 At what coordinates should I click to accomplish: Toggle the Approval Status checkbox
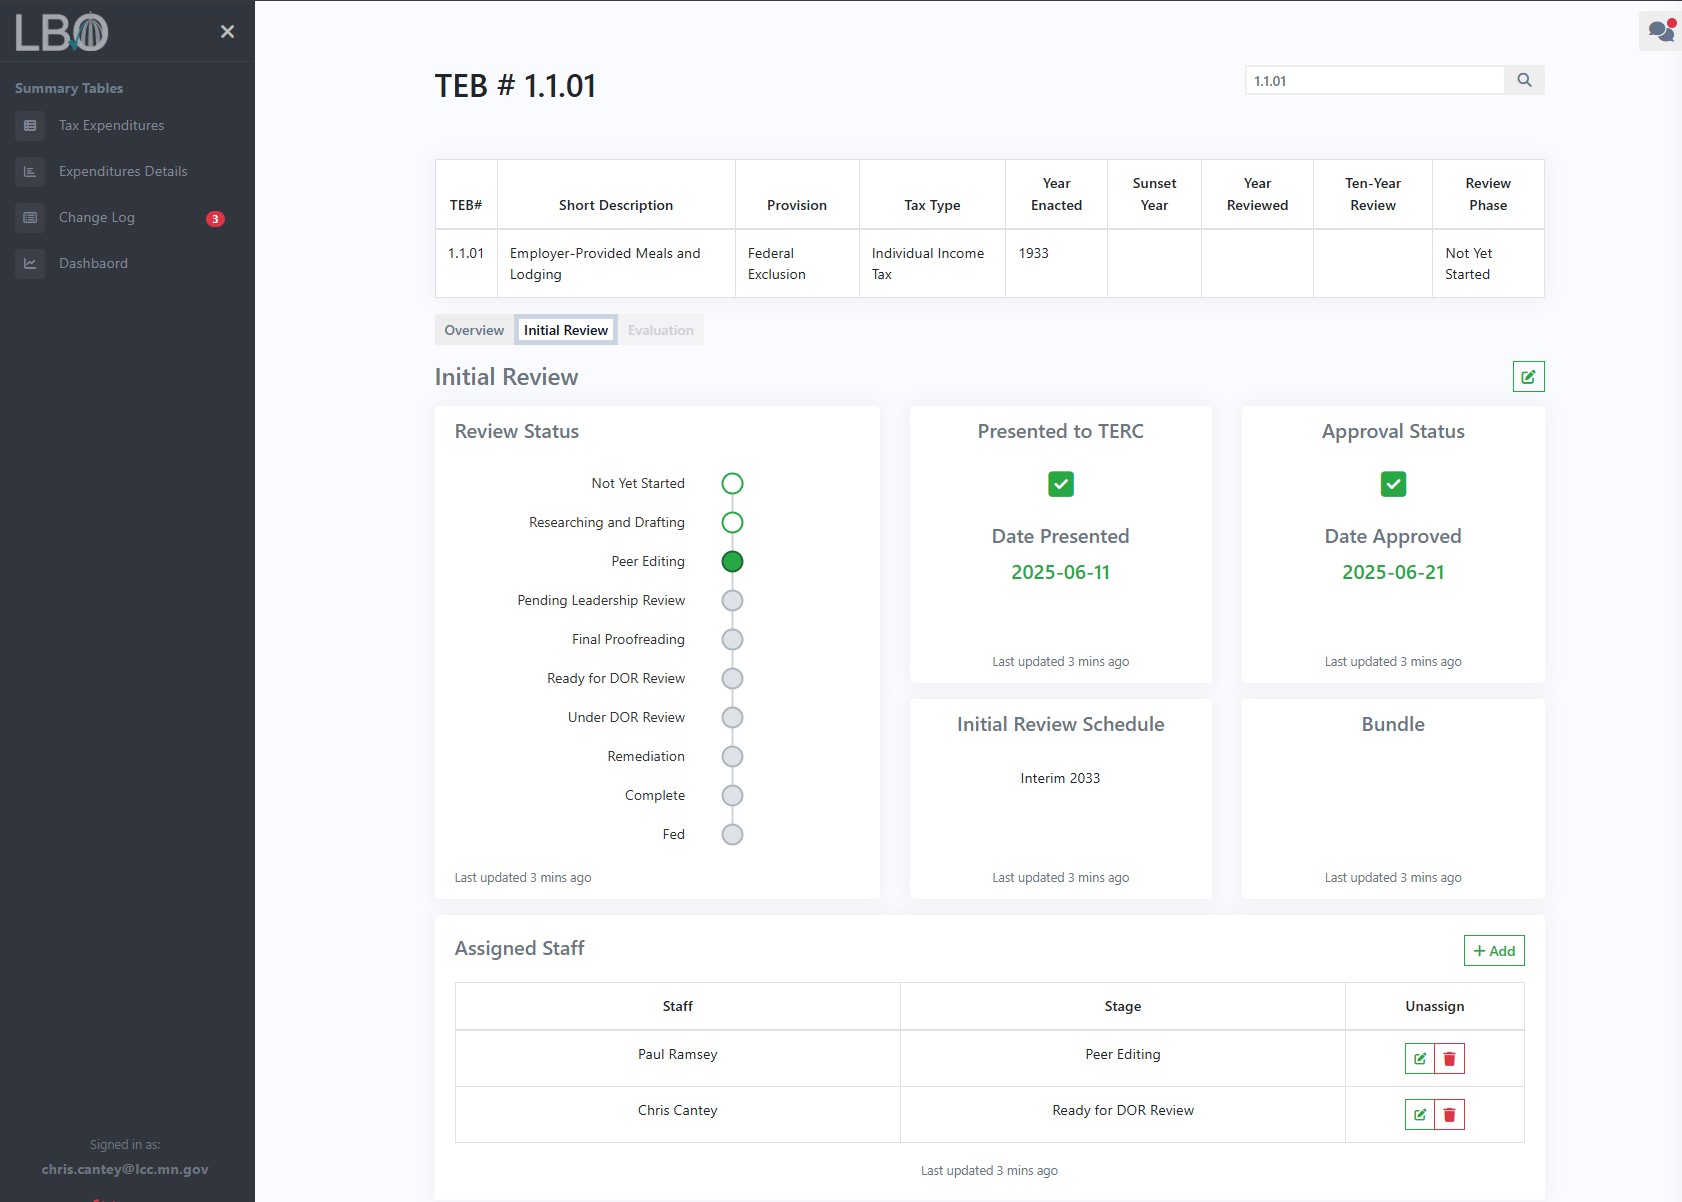coord(1392,484)
